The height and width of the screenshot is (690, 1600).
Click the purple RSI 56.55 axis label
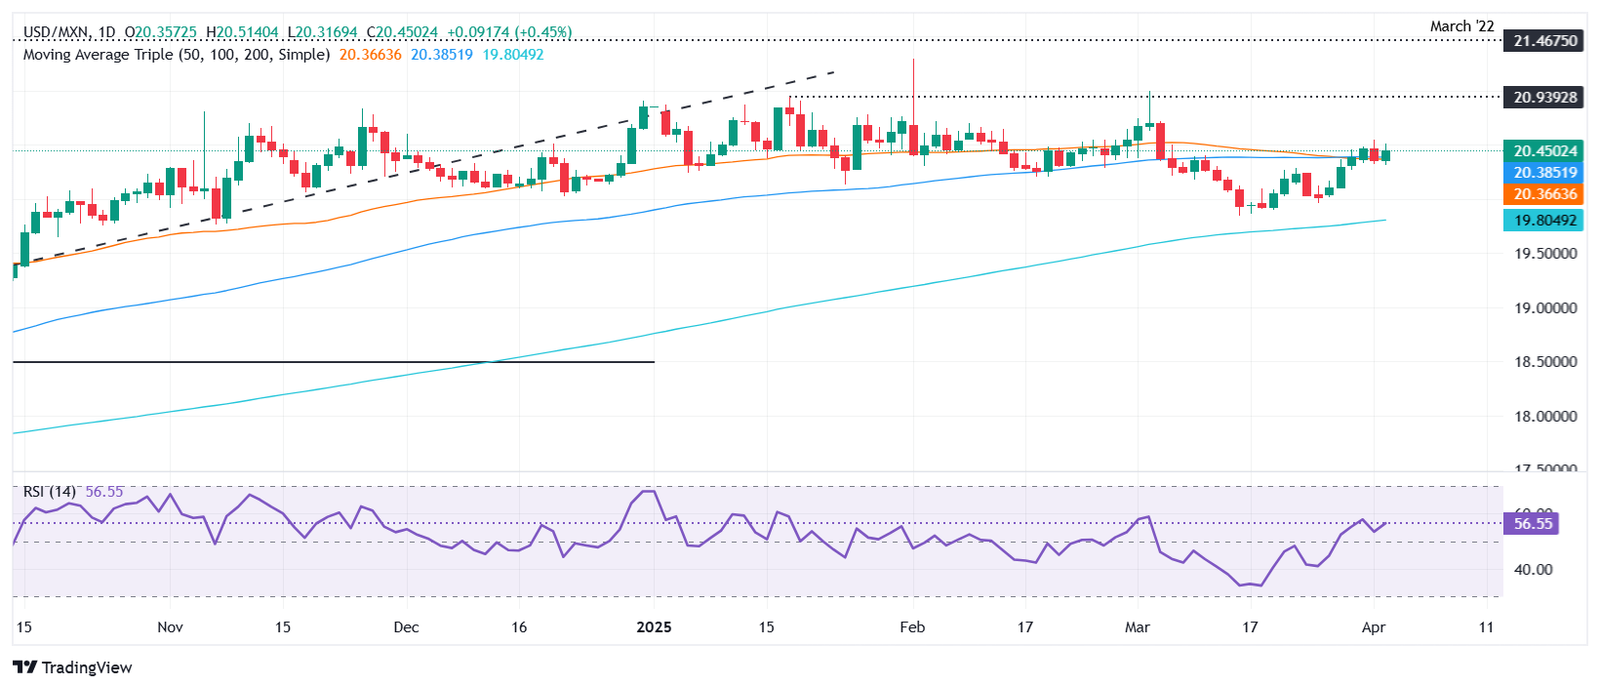tap(1532, 524)
